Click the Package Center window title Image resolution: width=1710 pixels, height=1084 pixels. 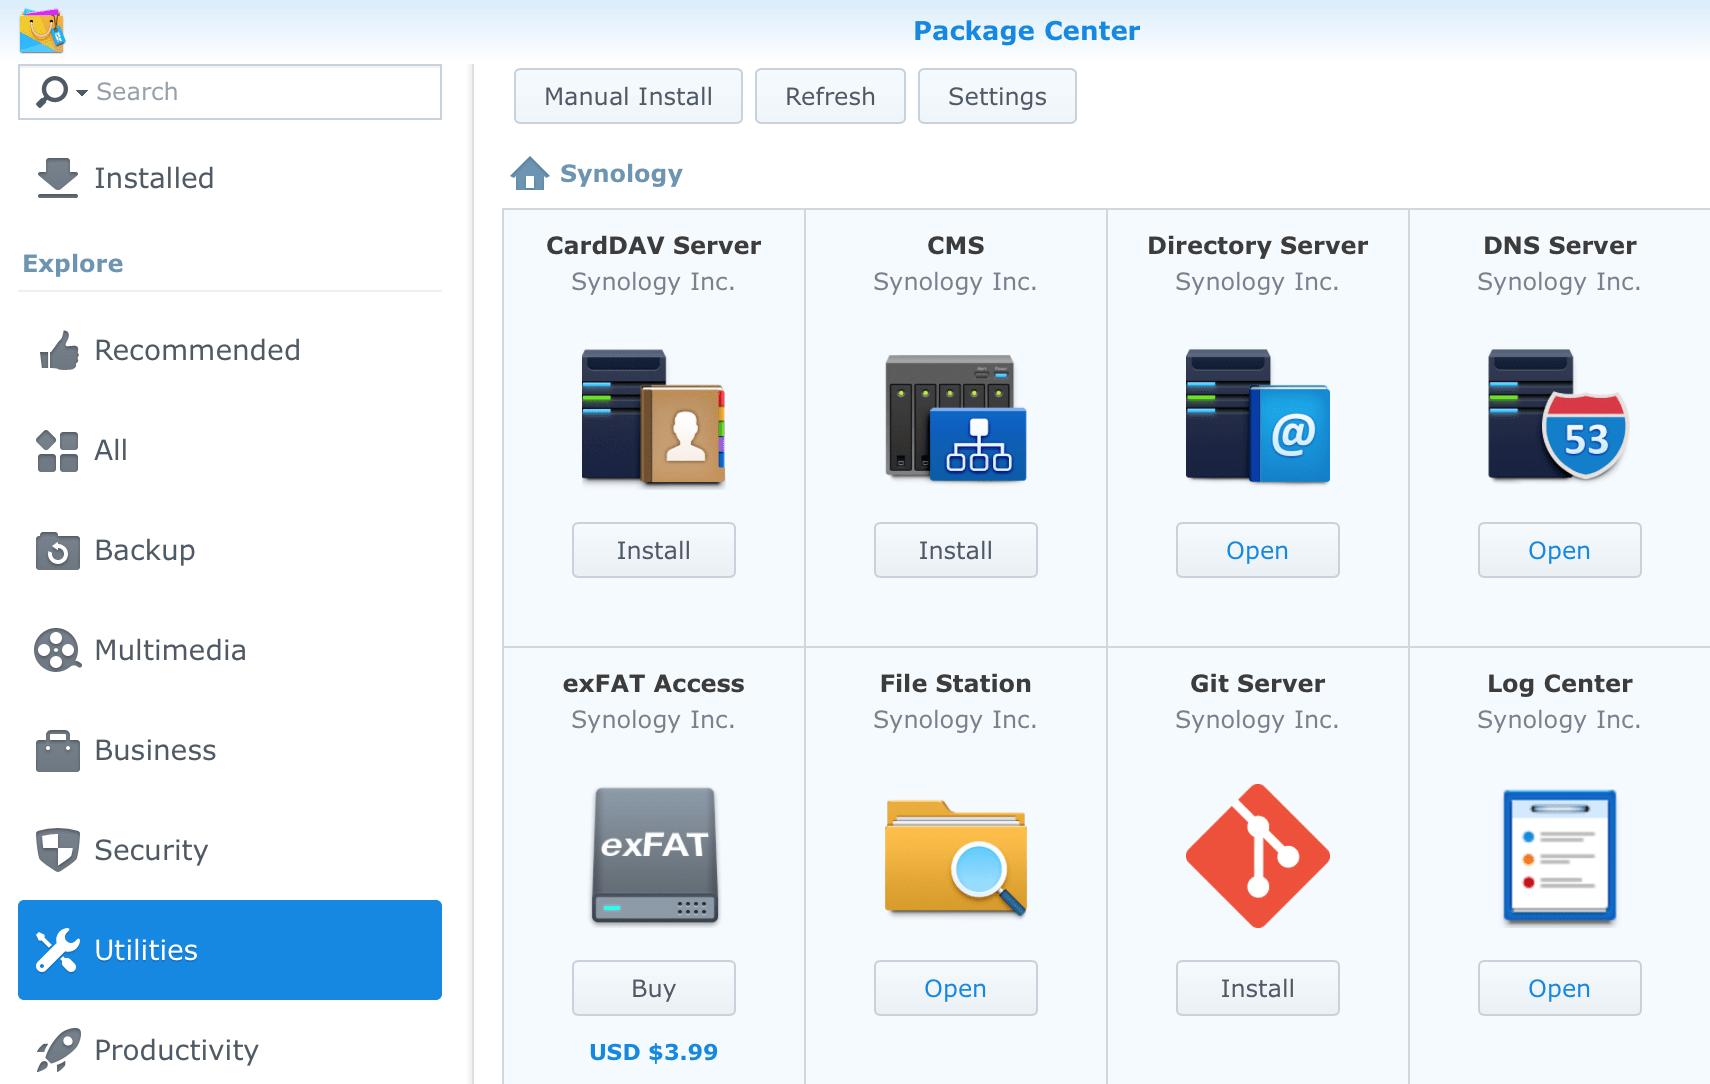tap(1027, 31)
